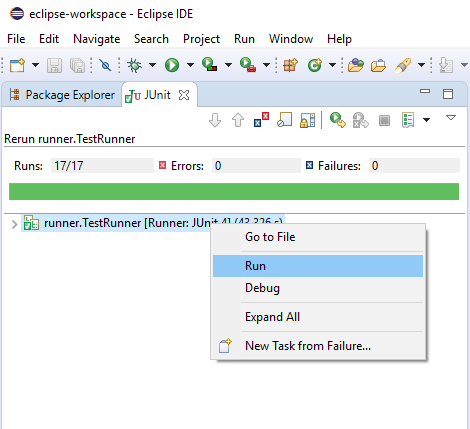
Task: Click the green Run launch icon
Action: (172, 65)
